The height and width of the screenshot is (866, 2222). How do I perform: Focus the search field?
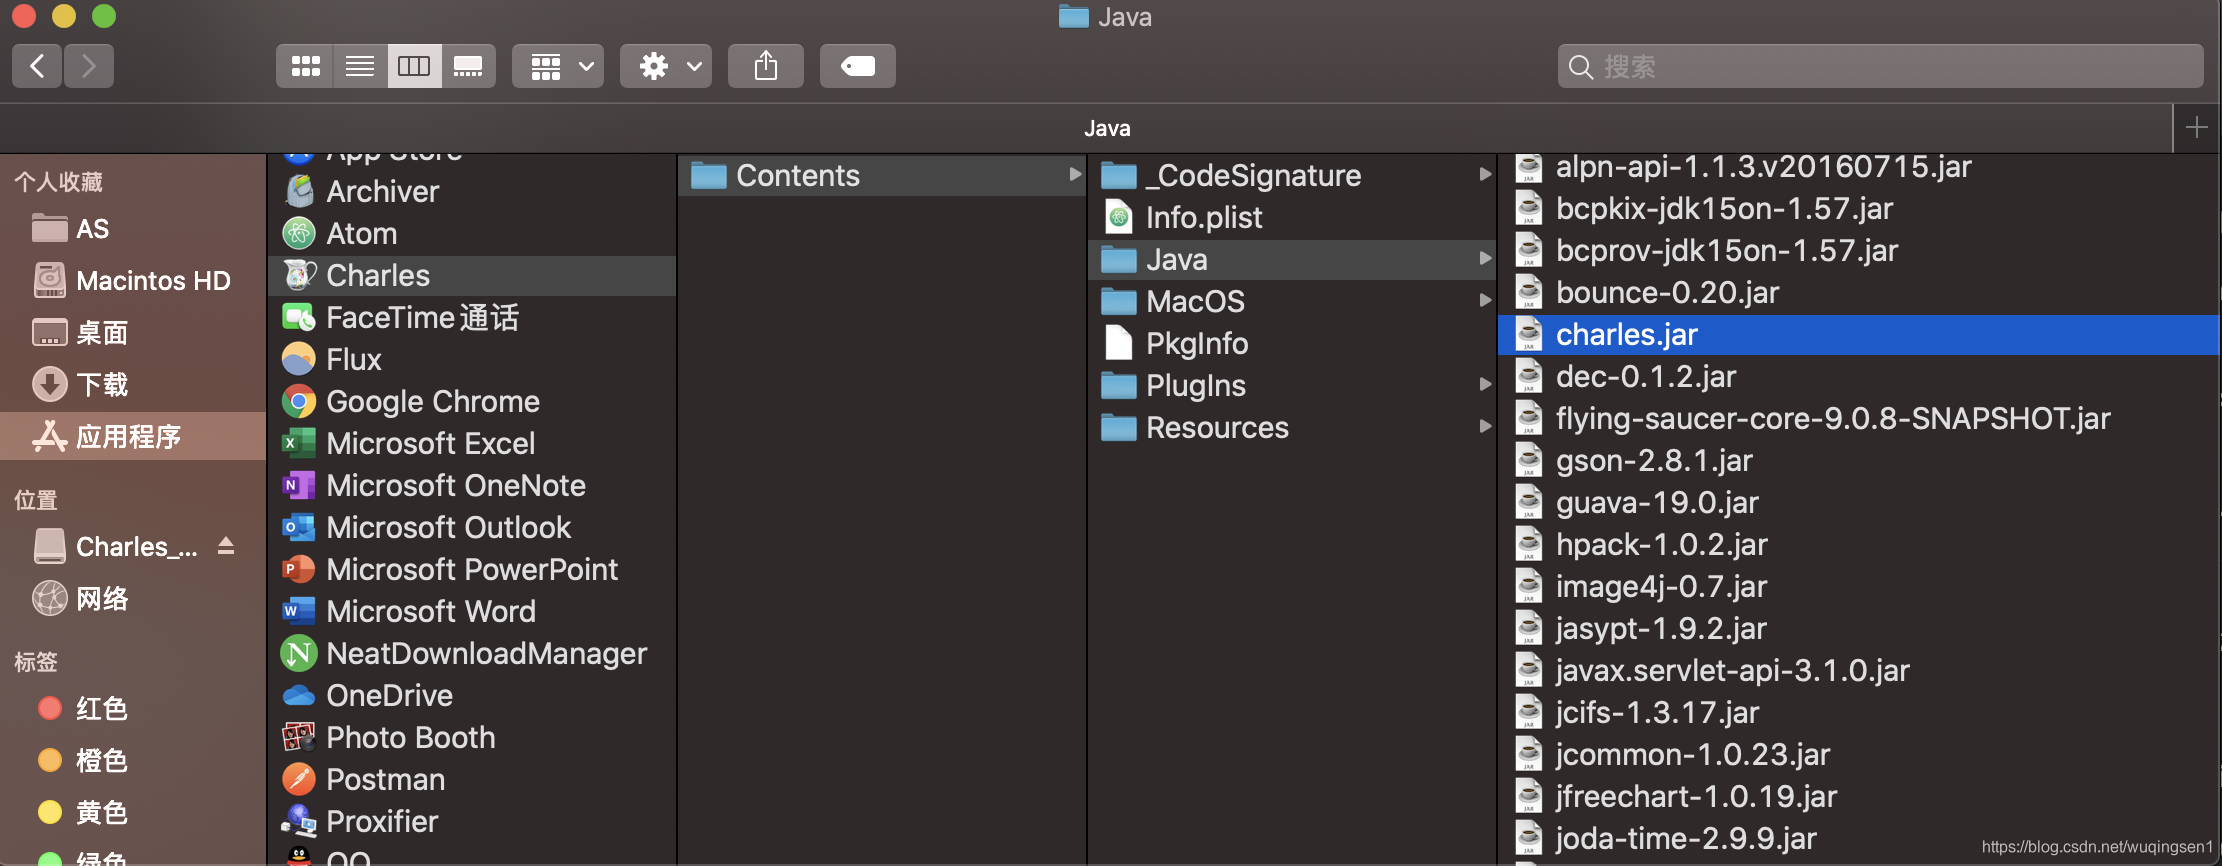[1880, 66]
